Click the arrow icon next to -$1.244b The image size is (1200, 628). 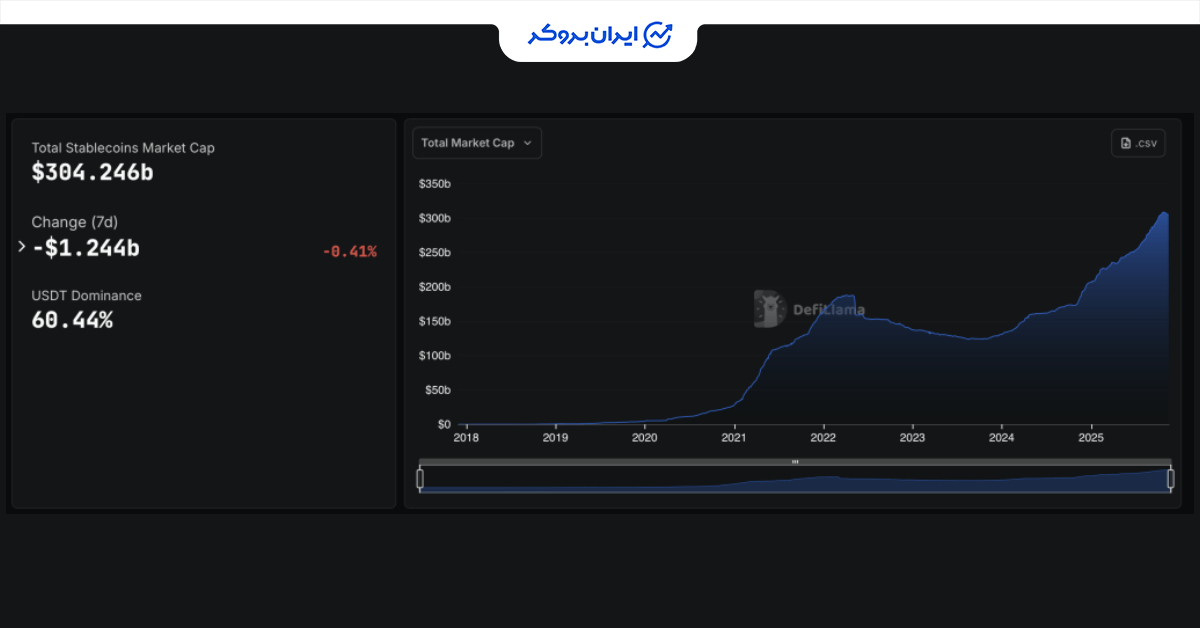pos(21,247)
